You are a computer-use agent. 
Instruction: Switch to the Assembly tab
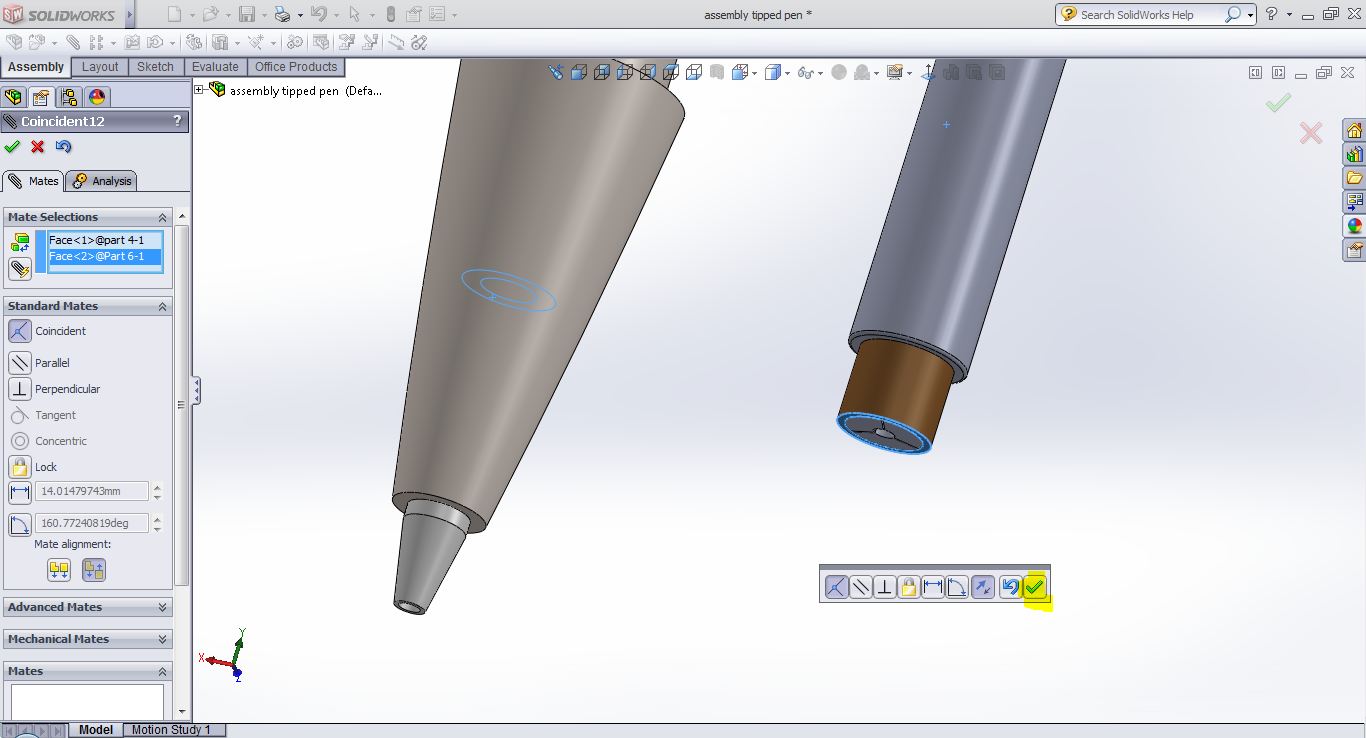point(36,67)
